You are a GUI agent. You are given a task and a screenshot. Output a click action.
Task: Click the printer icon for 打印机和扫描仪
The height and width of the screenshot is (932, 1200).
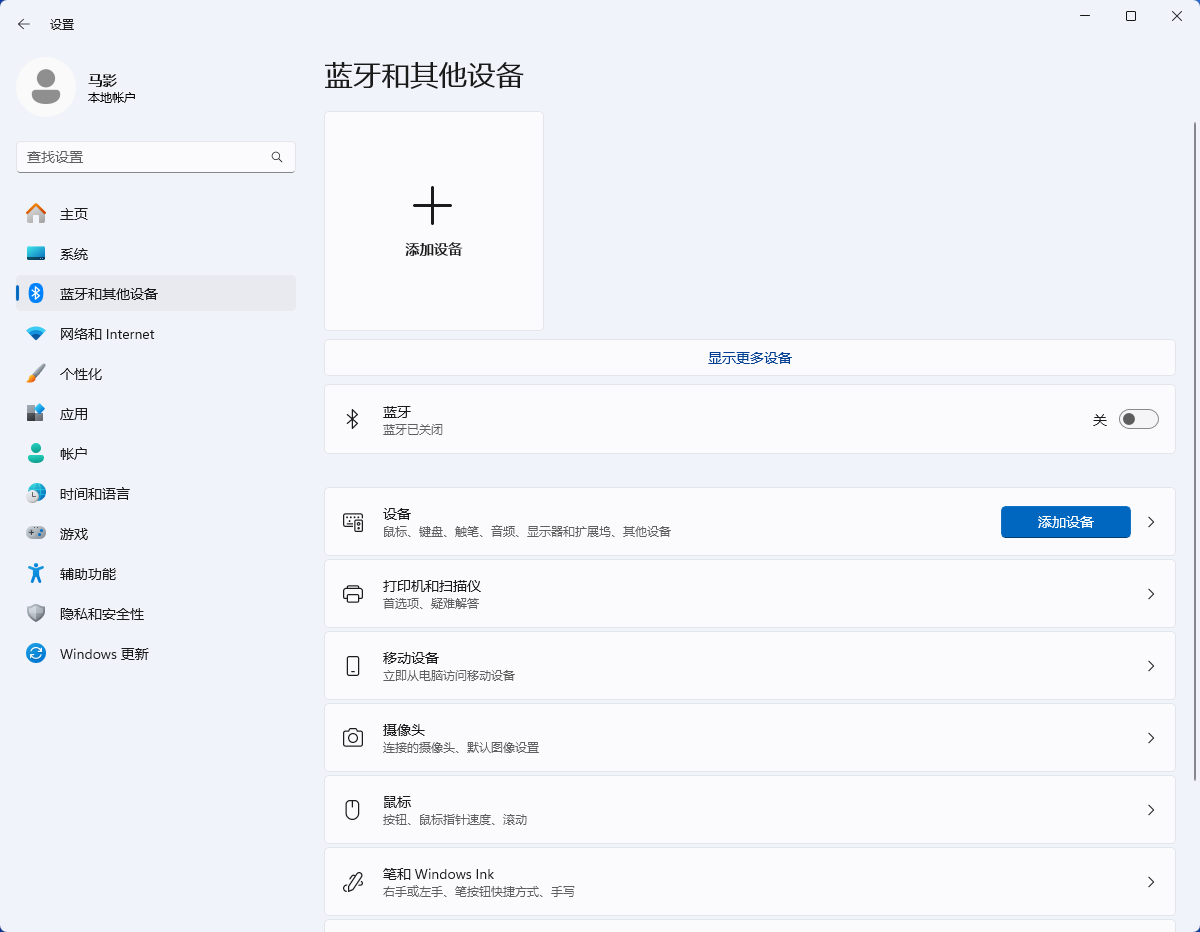click(352, 594)
